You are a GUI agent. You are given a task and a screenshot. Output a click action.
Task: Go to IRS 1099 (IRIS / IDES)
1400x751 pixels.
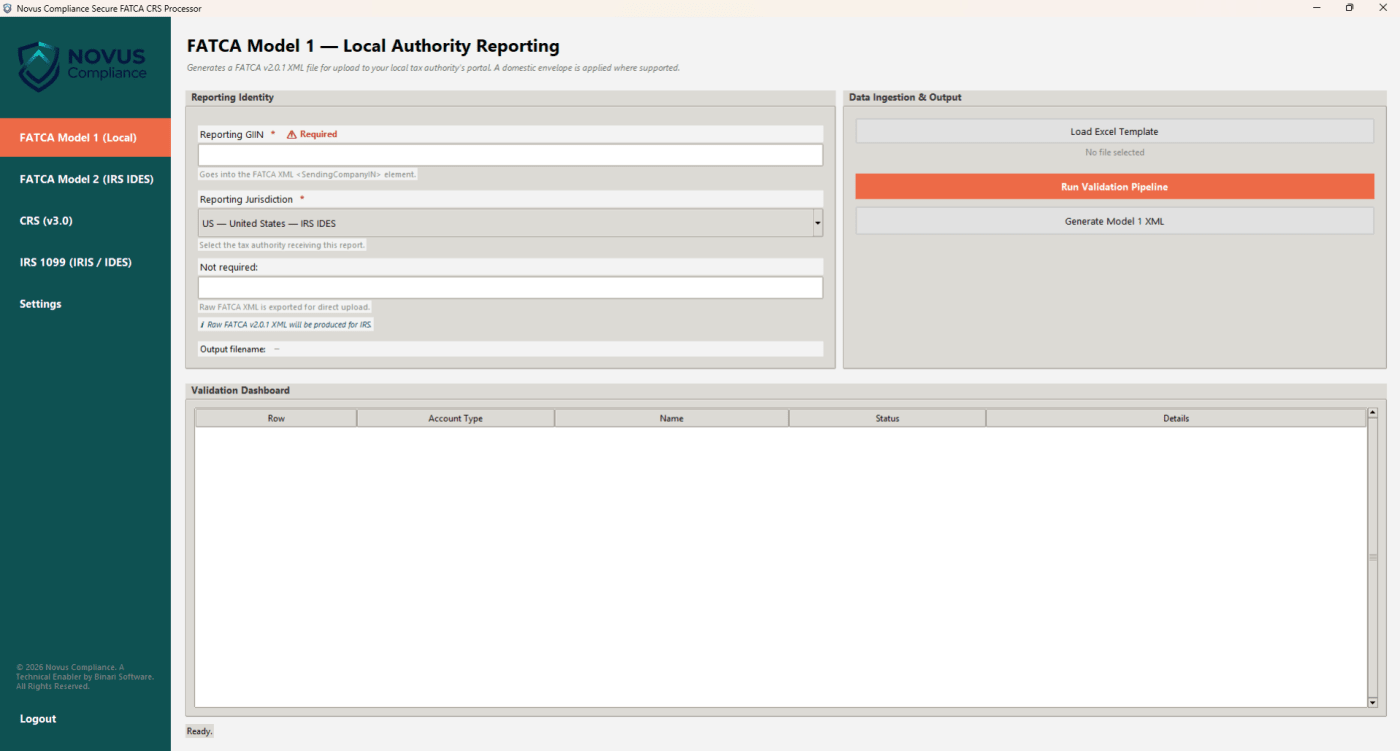pos(85,262)
